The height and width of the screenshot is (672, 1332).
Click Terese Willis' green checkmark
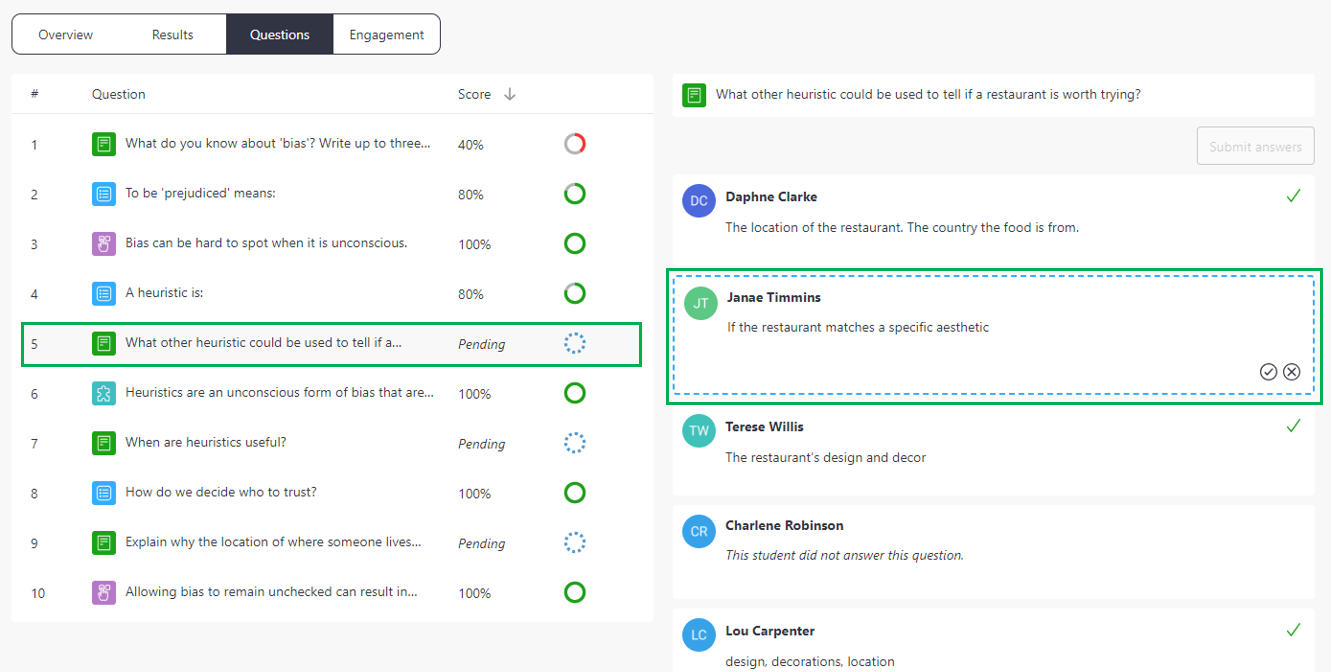pyautogui.click(x=1293, y=426)
